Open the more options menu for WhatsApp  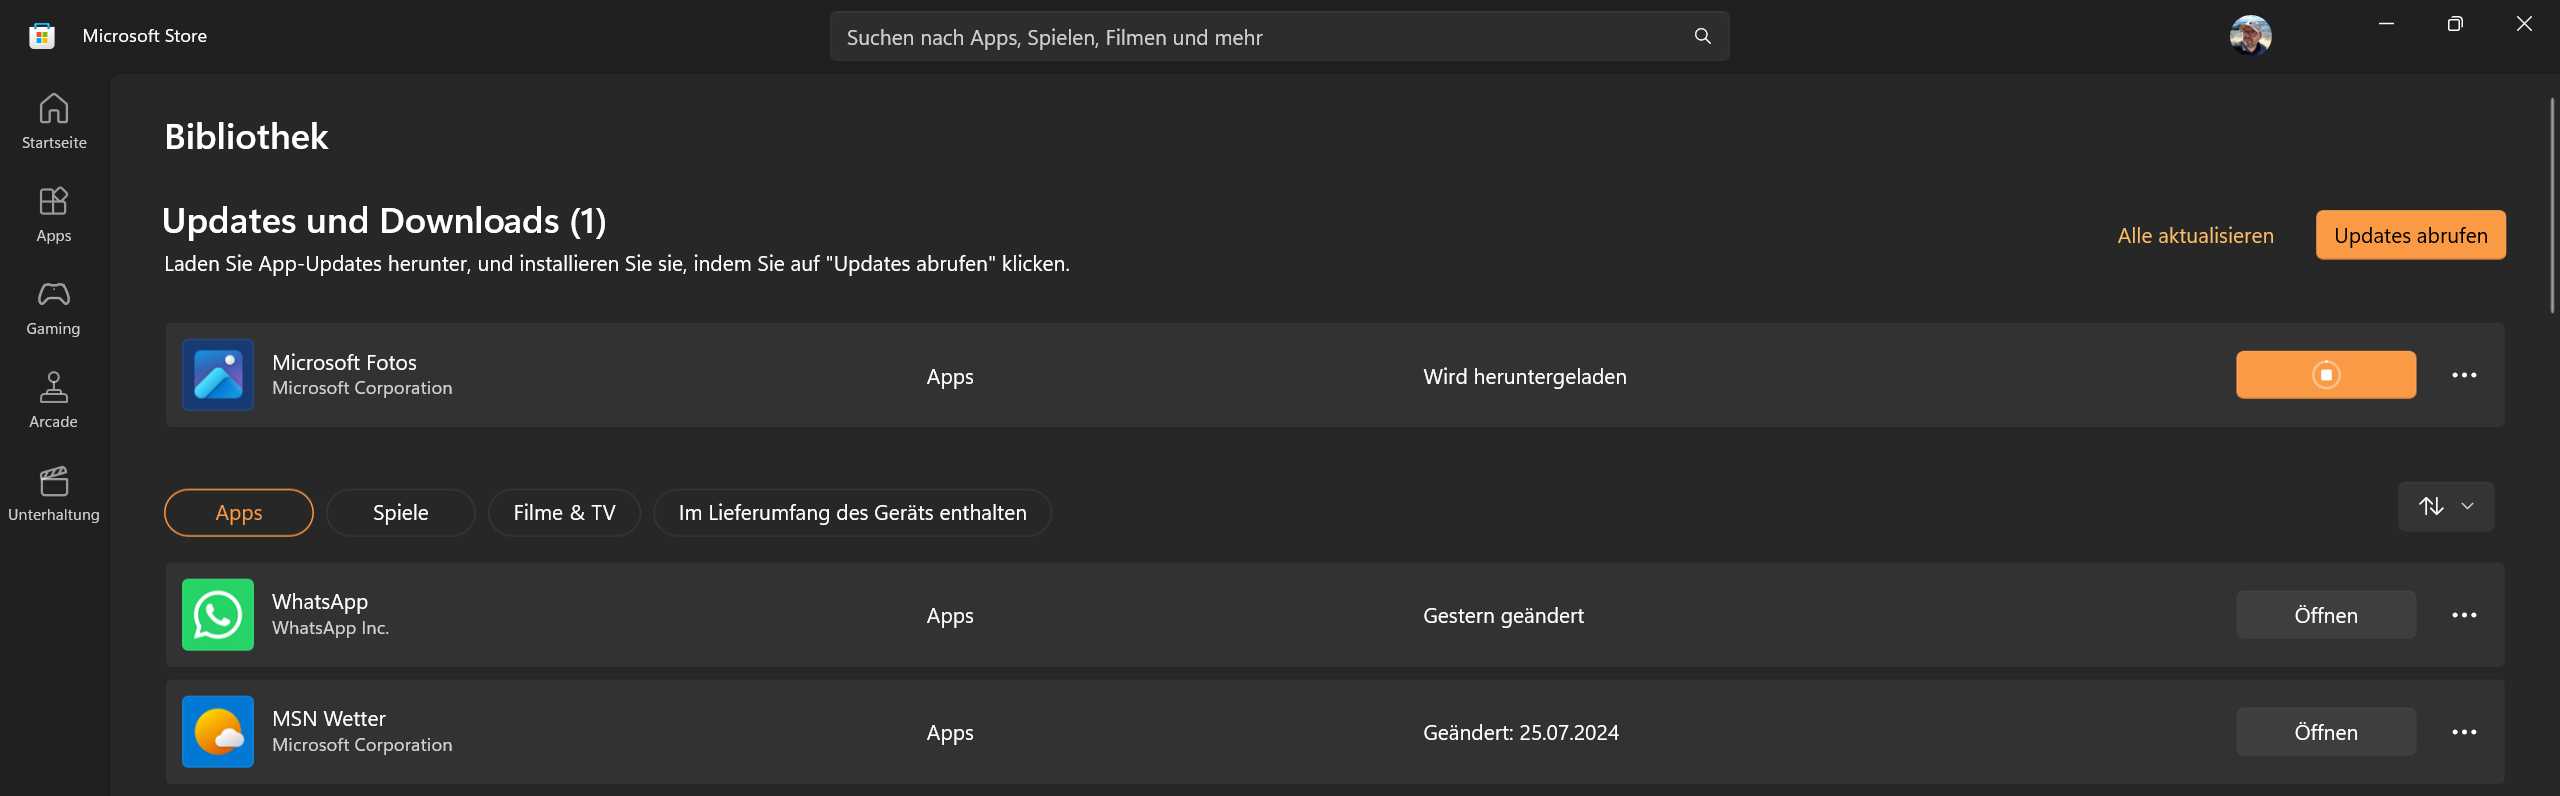click(2464, 615)
